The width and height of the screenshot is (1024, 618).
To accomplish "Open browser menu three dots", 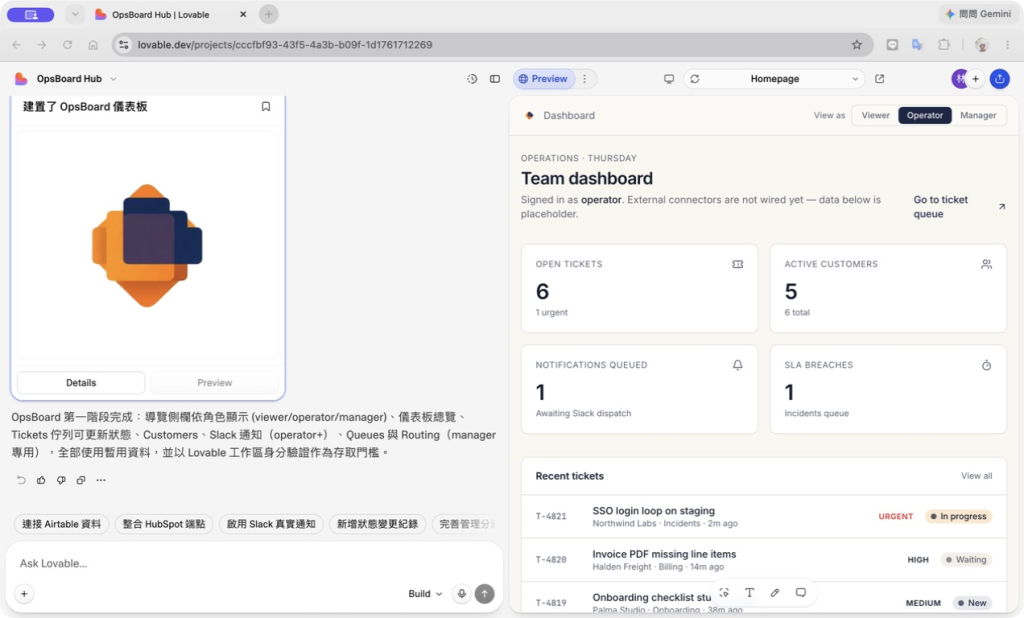I will [1008, 44].
